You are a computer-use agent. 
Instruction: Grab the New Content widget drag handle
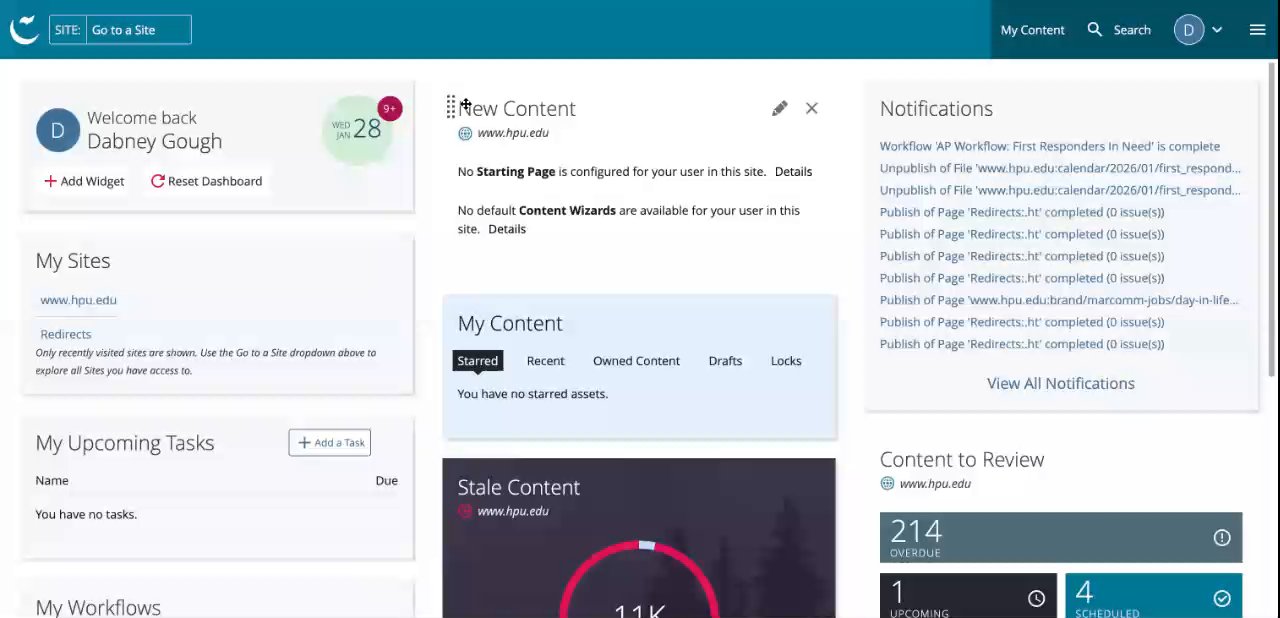coord(451,107)
